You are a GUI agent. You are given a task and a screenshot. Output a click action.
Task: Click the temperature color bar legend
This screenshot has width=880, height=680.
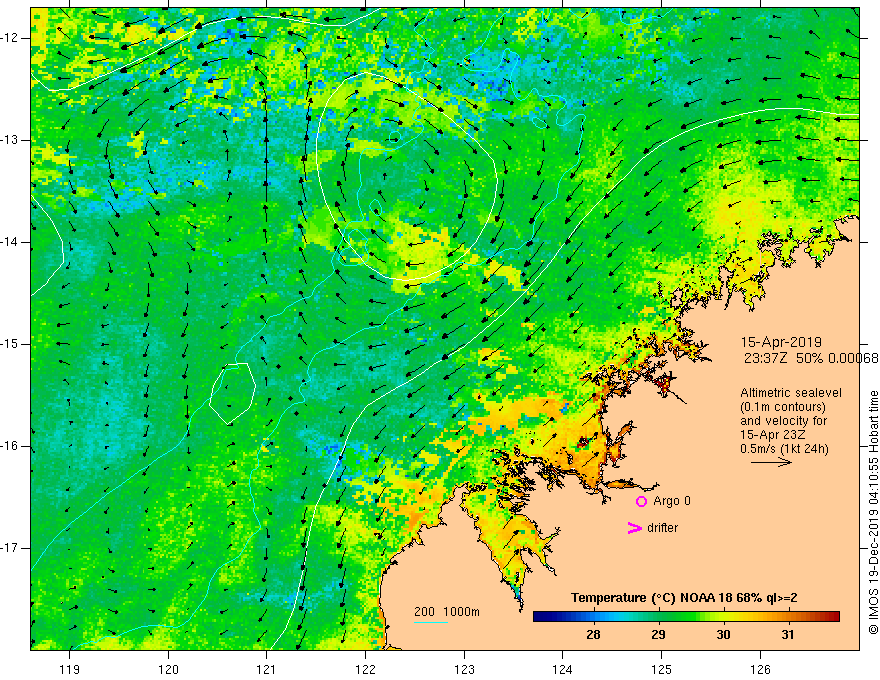[x=686, y=617]
